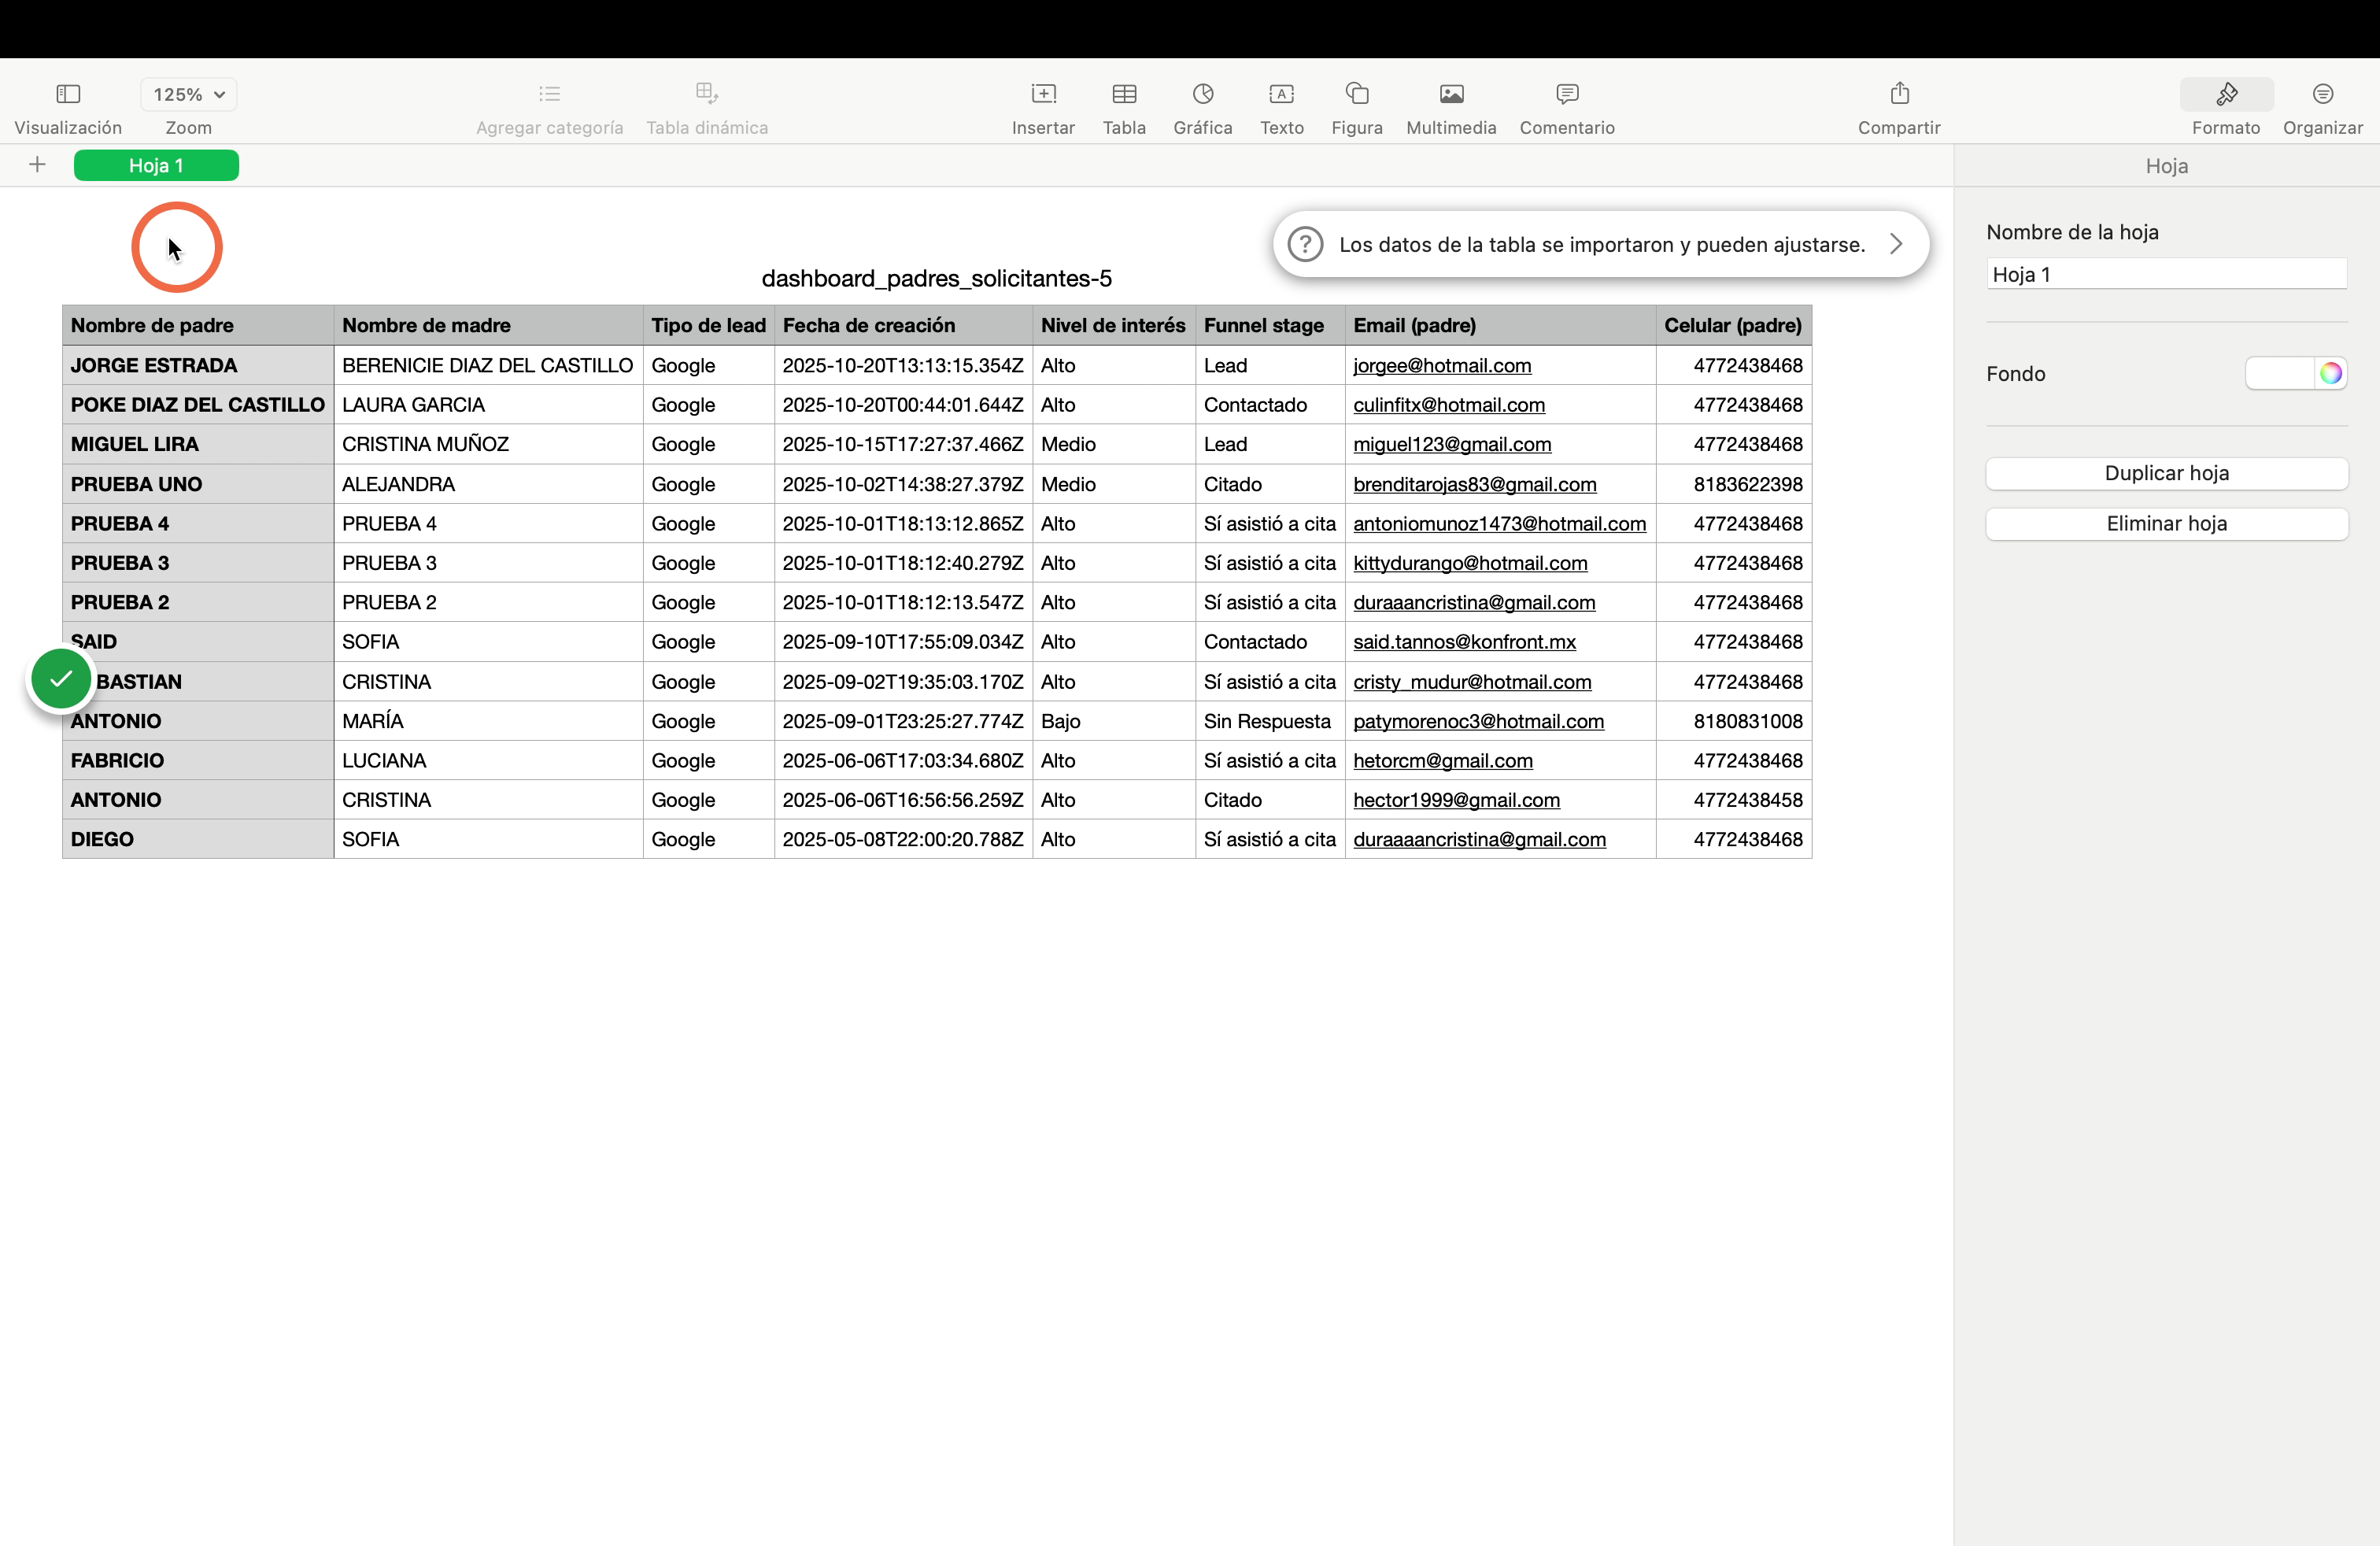Open email link jorgee@hotmail.com

tap(1442, 366)
